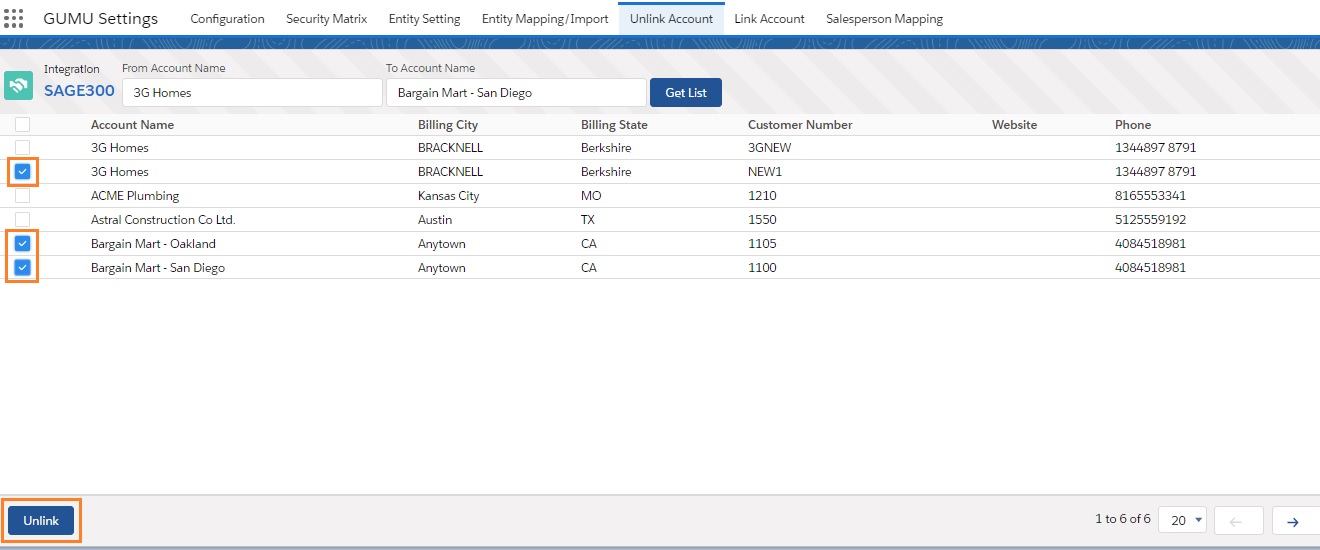Open the app launcher grid icon
The width and height of the screenshot is (1320, 550).
[x=14, y=19]
